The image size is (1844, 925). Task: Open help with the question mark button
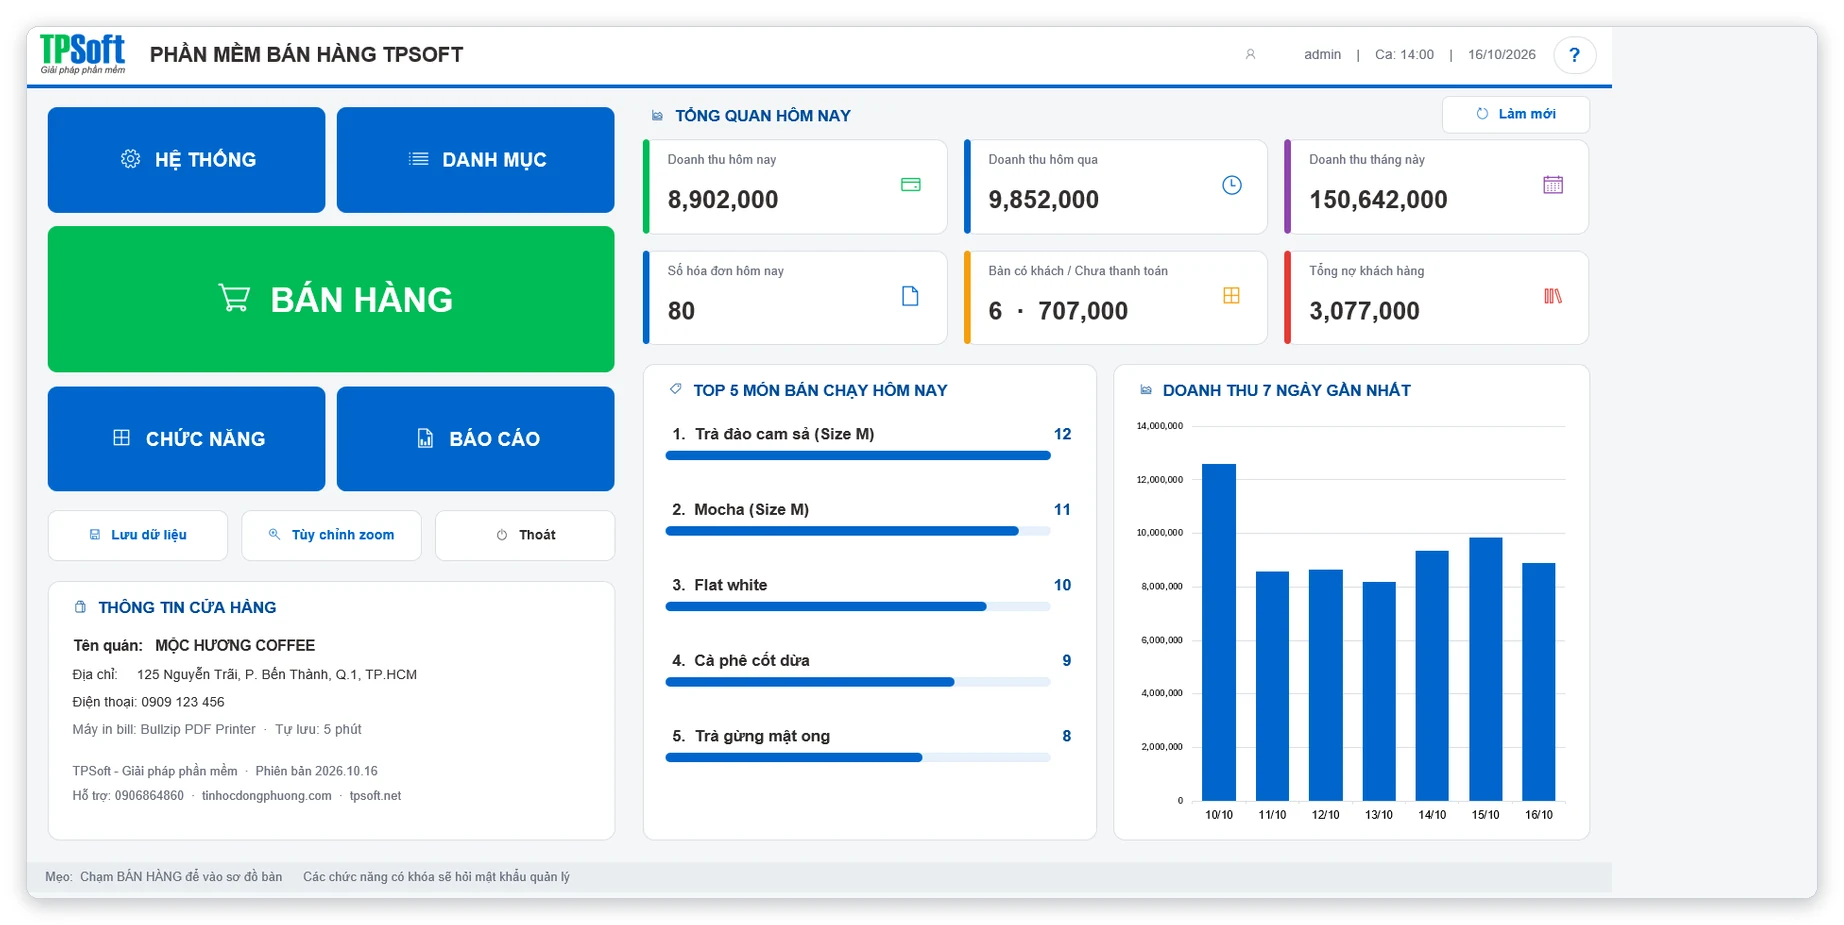tap(1574, 55)
